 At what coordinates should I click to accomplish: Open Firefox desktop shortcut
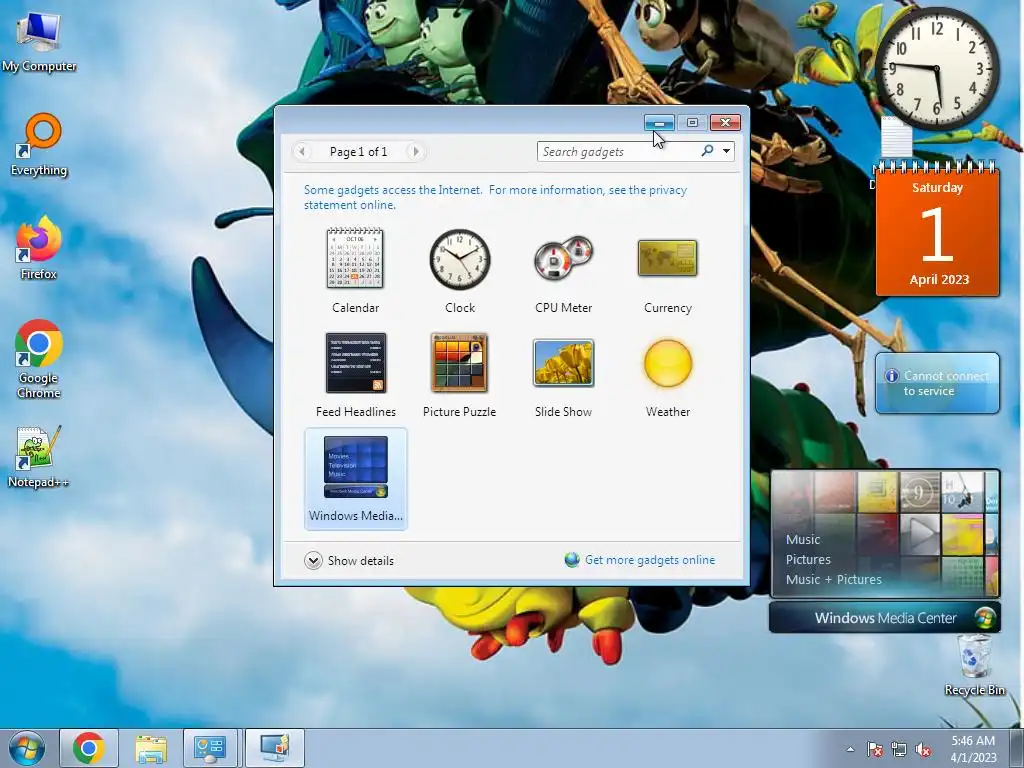click(x=39, y=248)
